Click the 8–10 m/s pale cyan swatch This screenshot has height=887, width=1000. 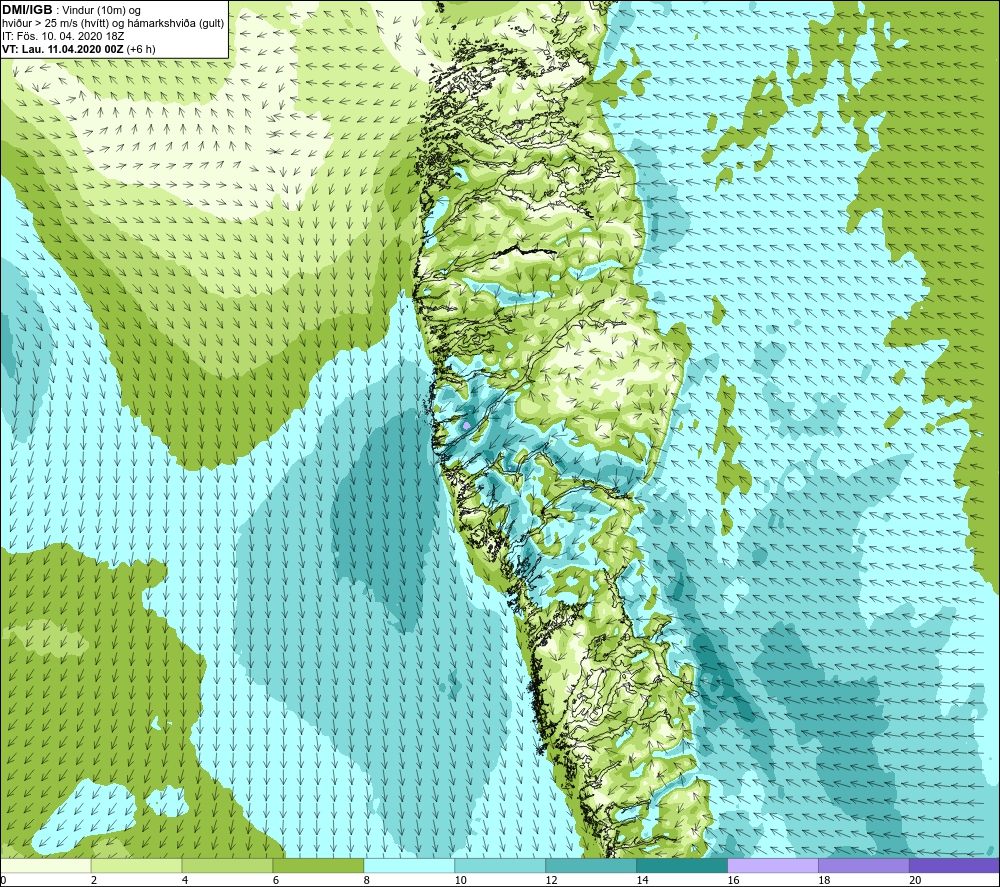pos(409,865)
